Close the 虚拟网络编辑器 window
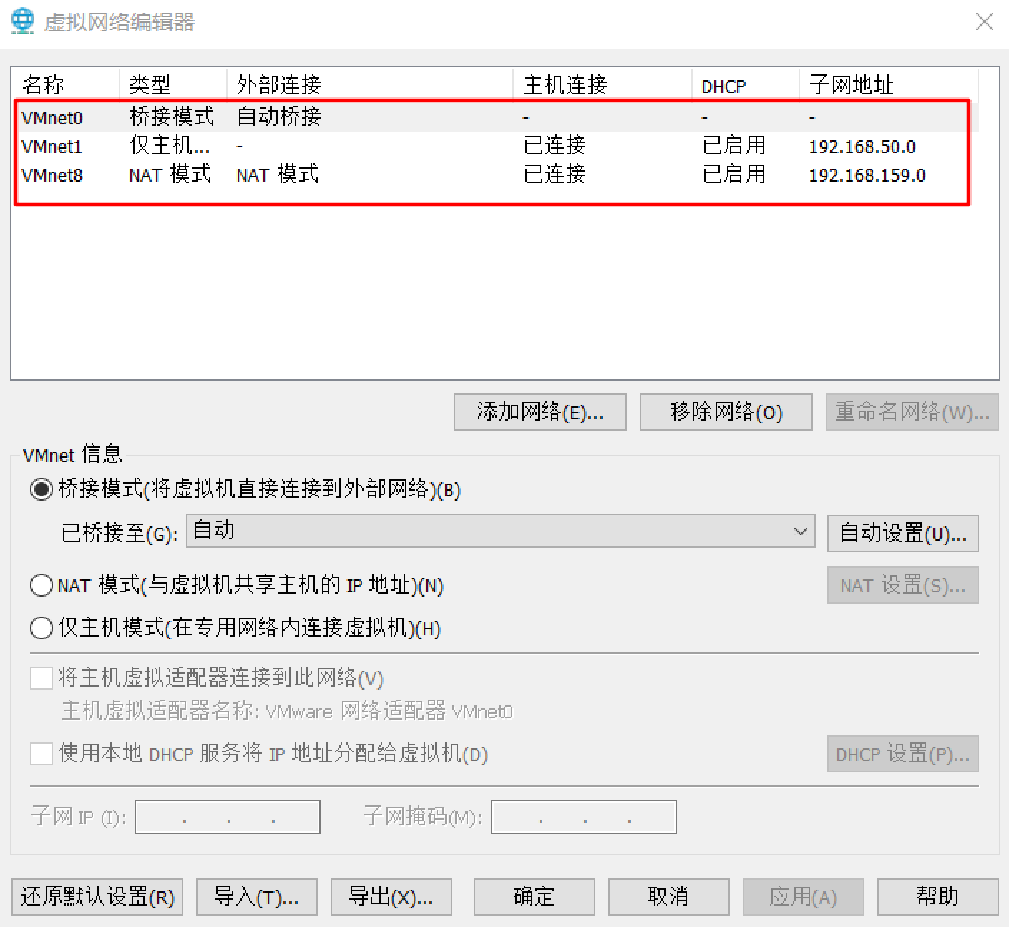Viewport: 1009px width, 928px height. click(984, 22)
